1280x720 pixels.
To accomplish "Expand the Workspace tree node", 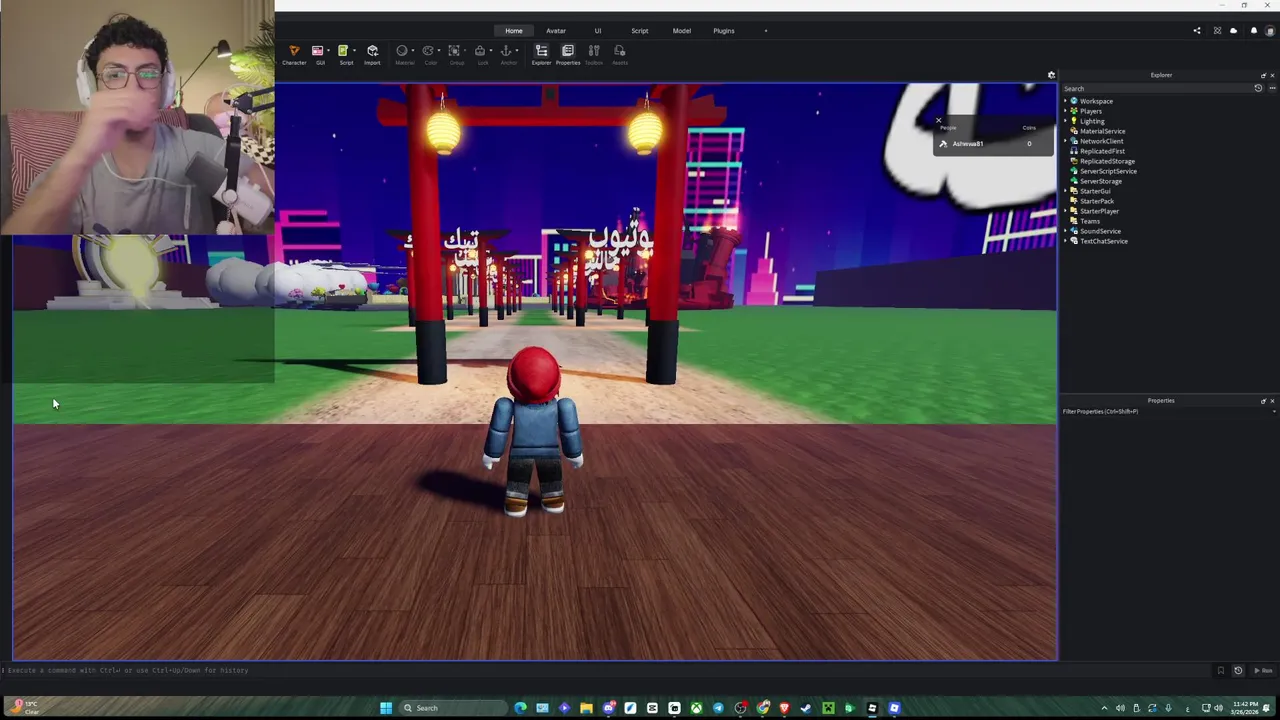I will [1066, 101].
